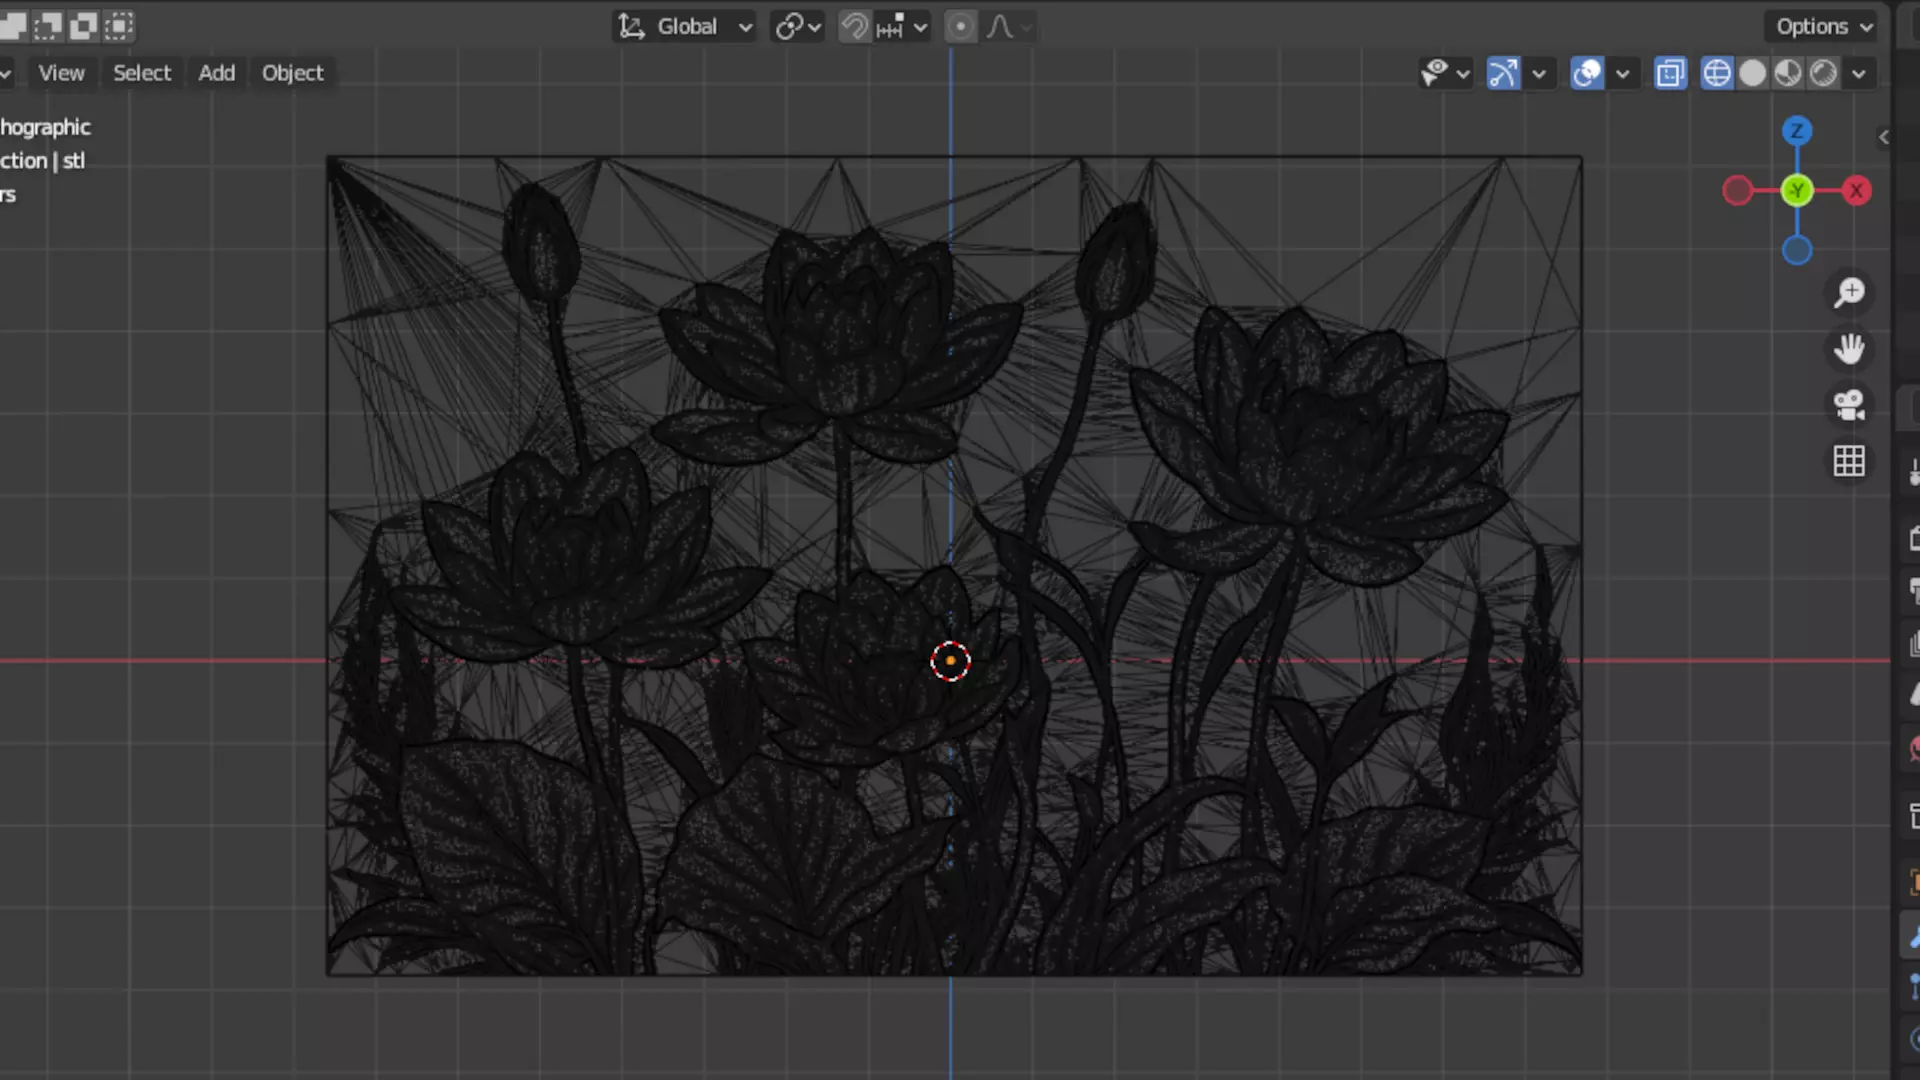Viewport: 1920px width, 1080px height.
Task: Select material preview shading mode
Action: (1788, 73)
